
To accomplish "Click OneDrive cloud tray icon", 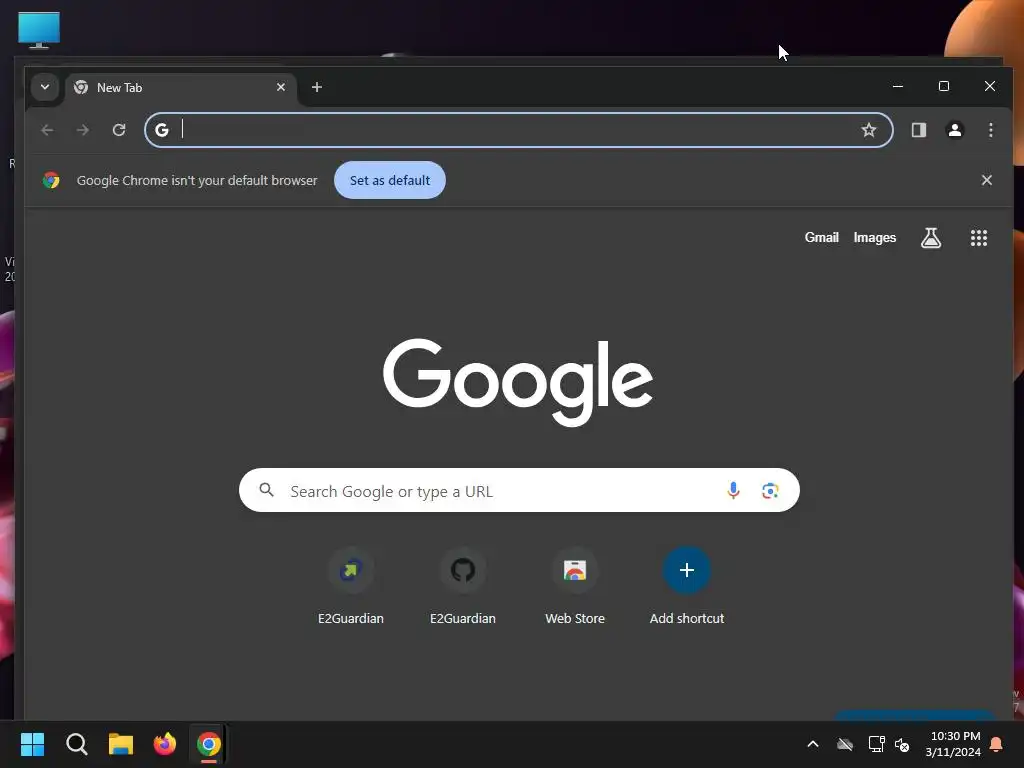I will click(845, 744).
